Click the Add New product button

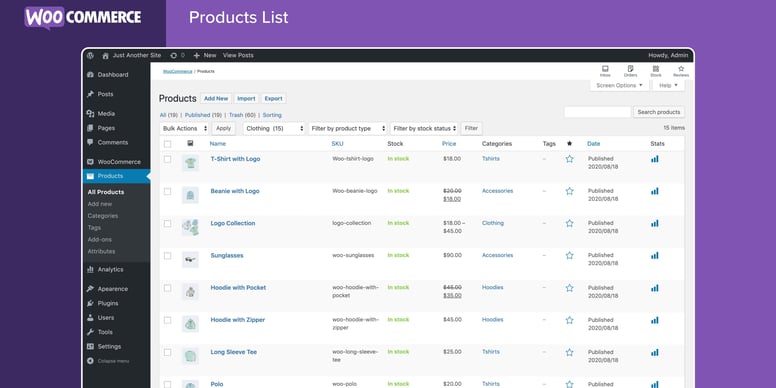point(216,98)
